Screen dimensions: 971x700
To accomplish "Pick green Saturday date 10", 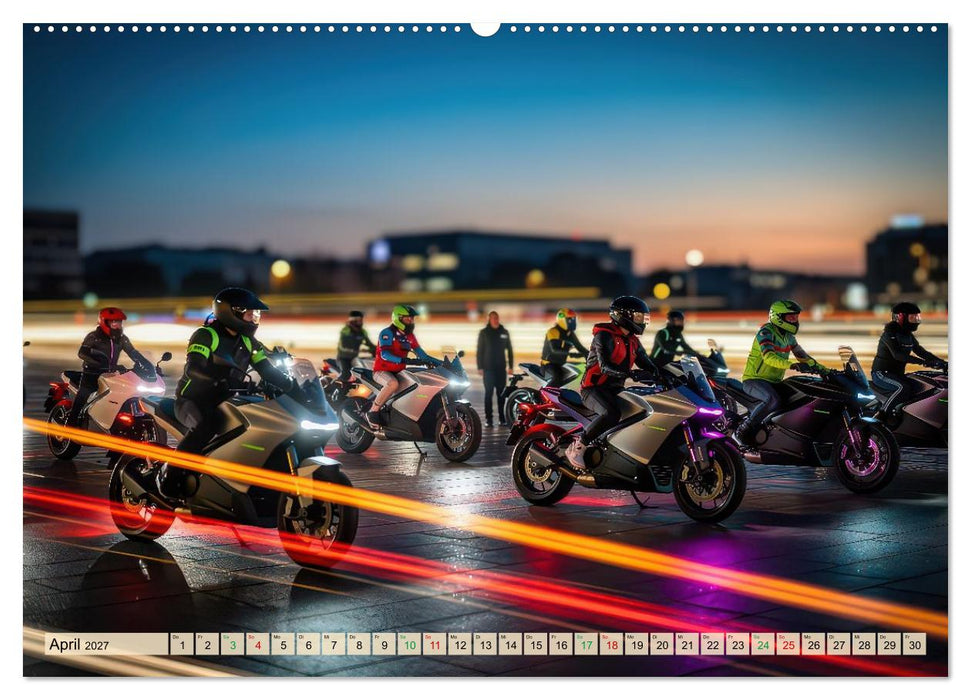I will (x=410, y=644).
